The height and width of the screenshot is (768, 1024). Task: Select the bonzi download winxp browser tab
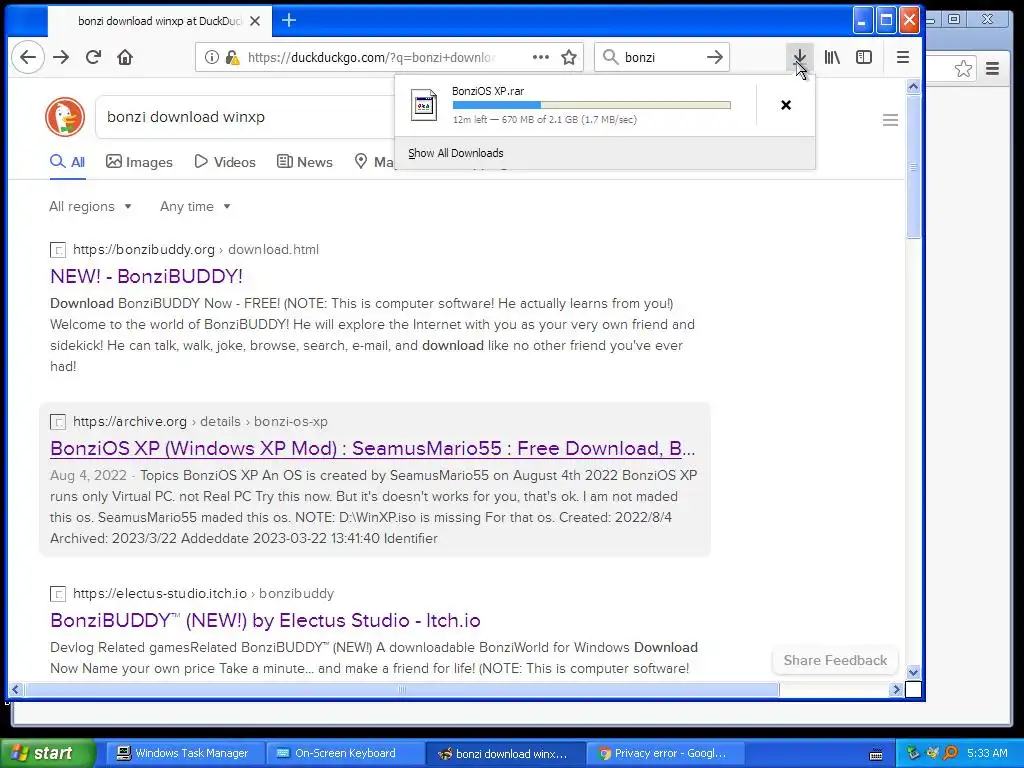pyautogui.click(x=157, y=21)
